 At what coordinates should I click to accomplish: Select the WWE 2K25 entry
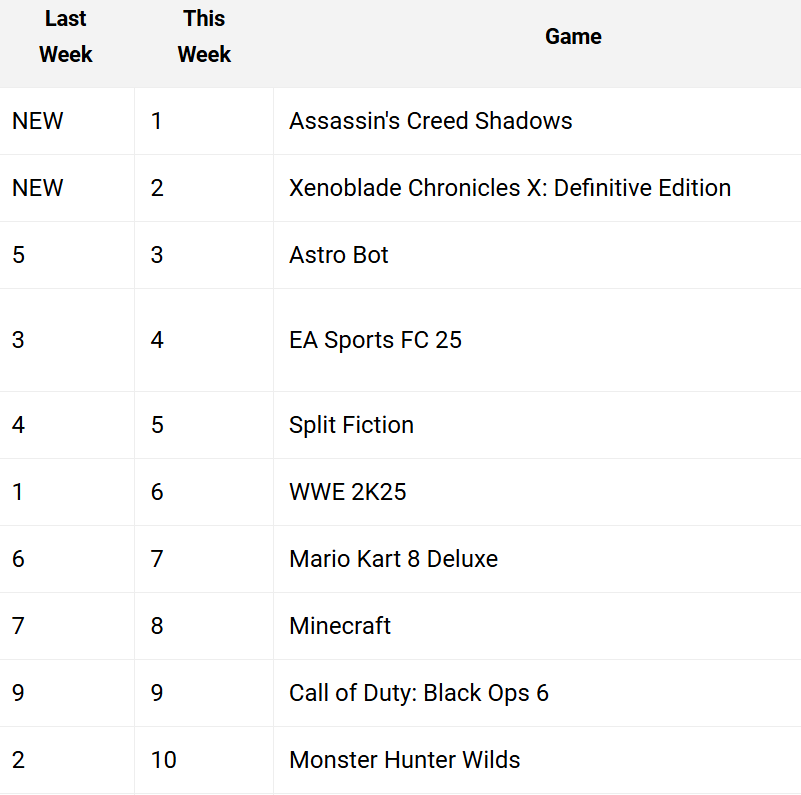[x=347, y=492]
